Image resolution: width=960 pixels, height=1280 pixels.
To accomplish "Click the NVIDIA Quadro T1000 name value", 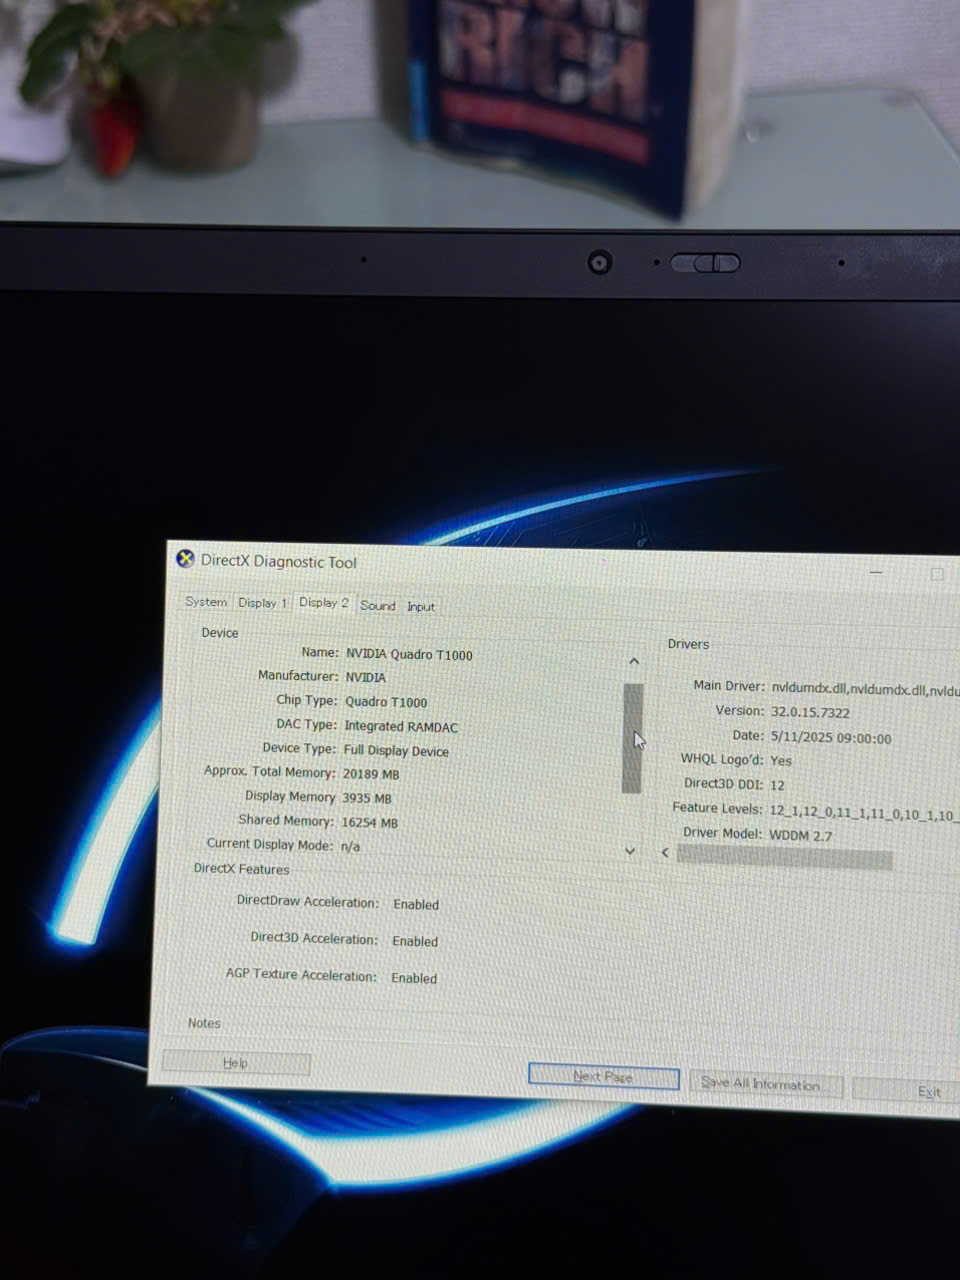I will (x=409, y=655).
